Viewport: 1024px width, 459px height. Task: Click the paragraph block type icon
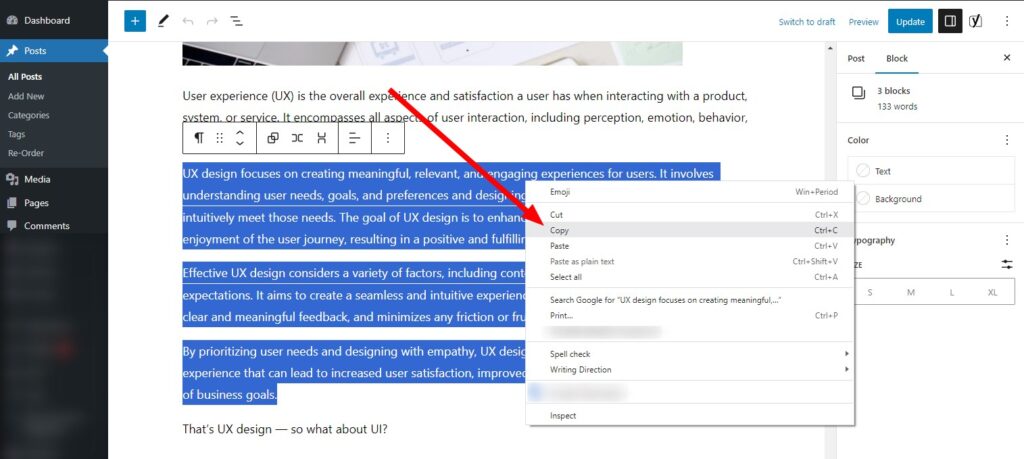[x=199, y=137]
